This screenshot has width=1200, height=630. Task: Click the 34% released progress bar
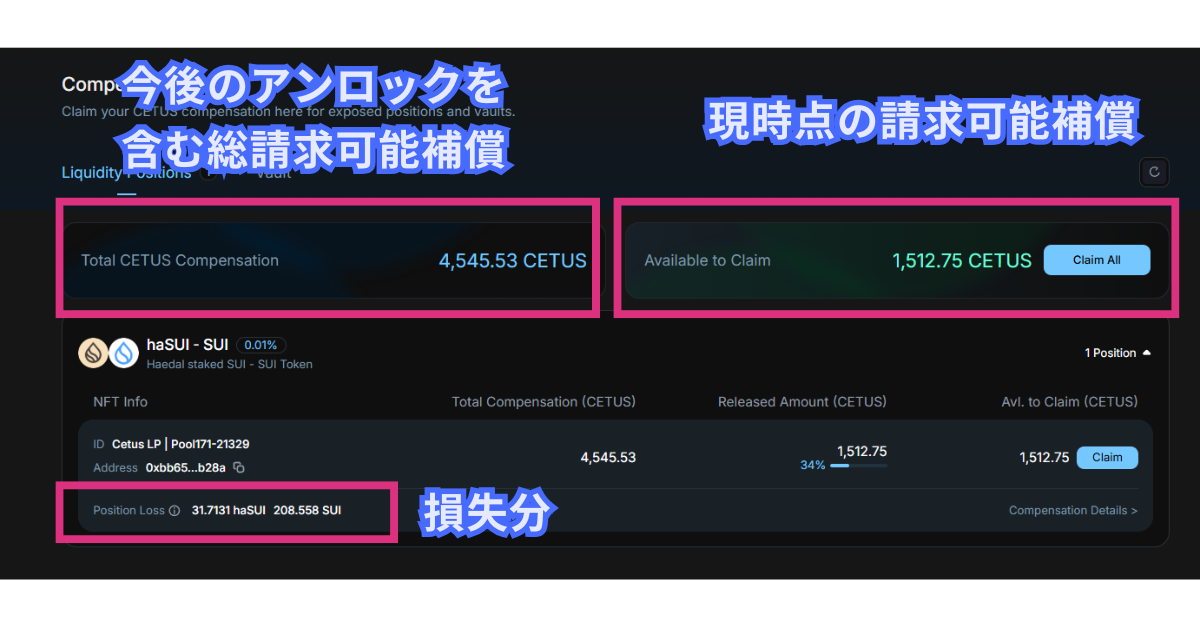(857, 465)
